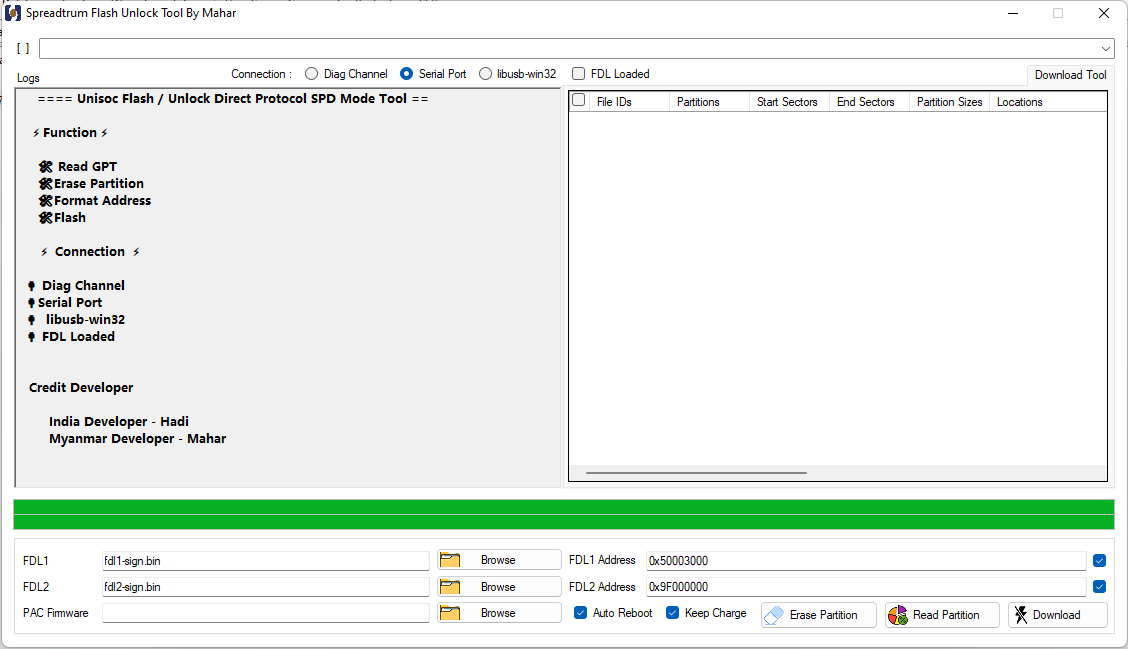
Task: Open the device port dropdown list
Action: (x=1105, y=47)
